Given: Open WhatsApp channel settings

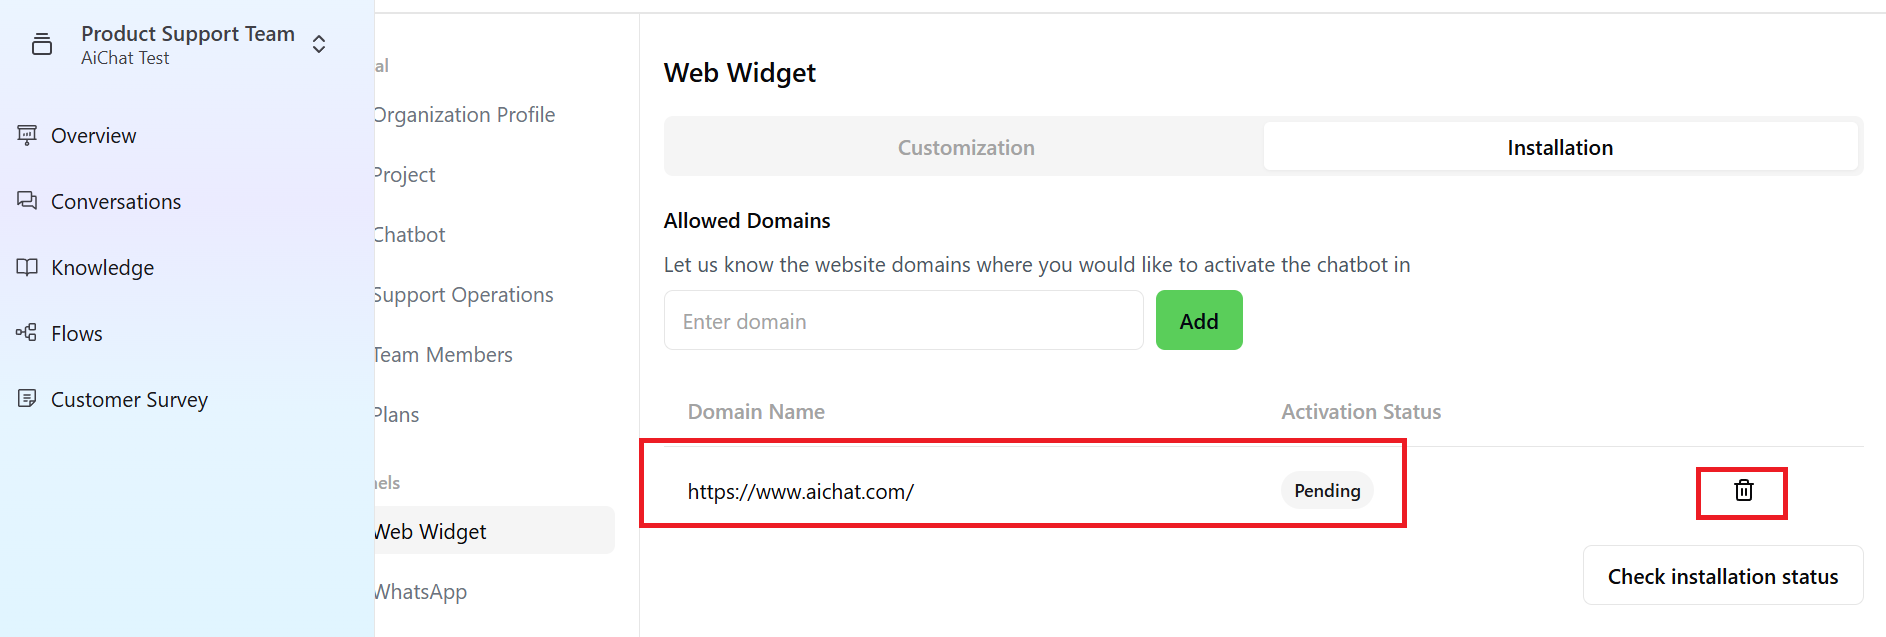Looking at the screenshot, I should (x=420, y=591).
